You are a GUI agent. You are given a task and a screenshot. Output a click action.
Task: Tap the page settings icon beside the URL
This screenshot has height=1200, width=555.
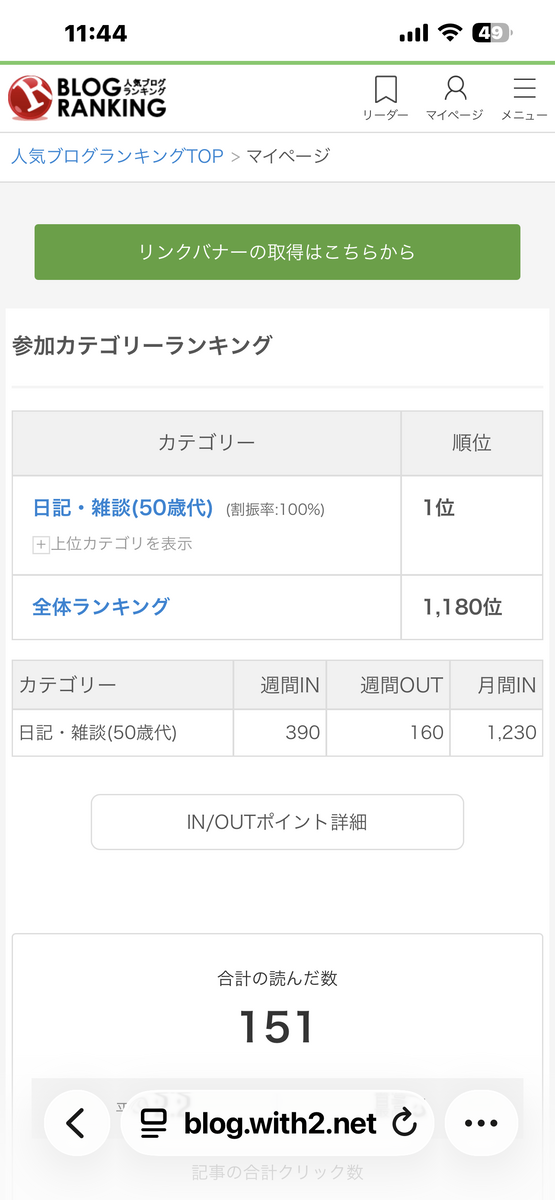coord(153,1124)
